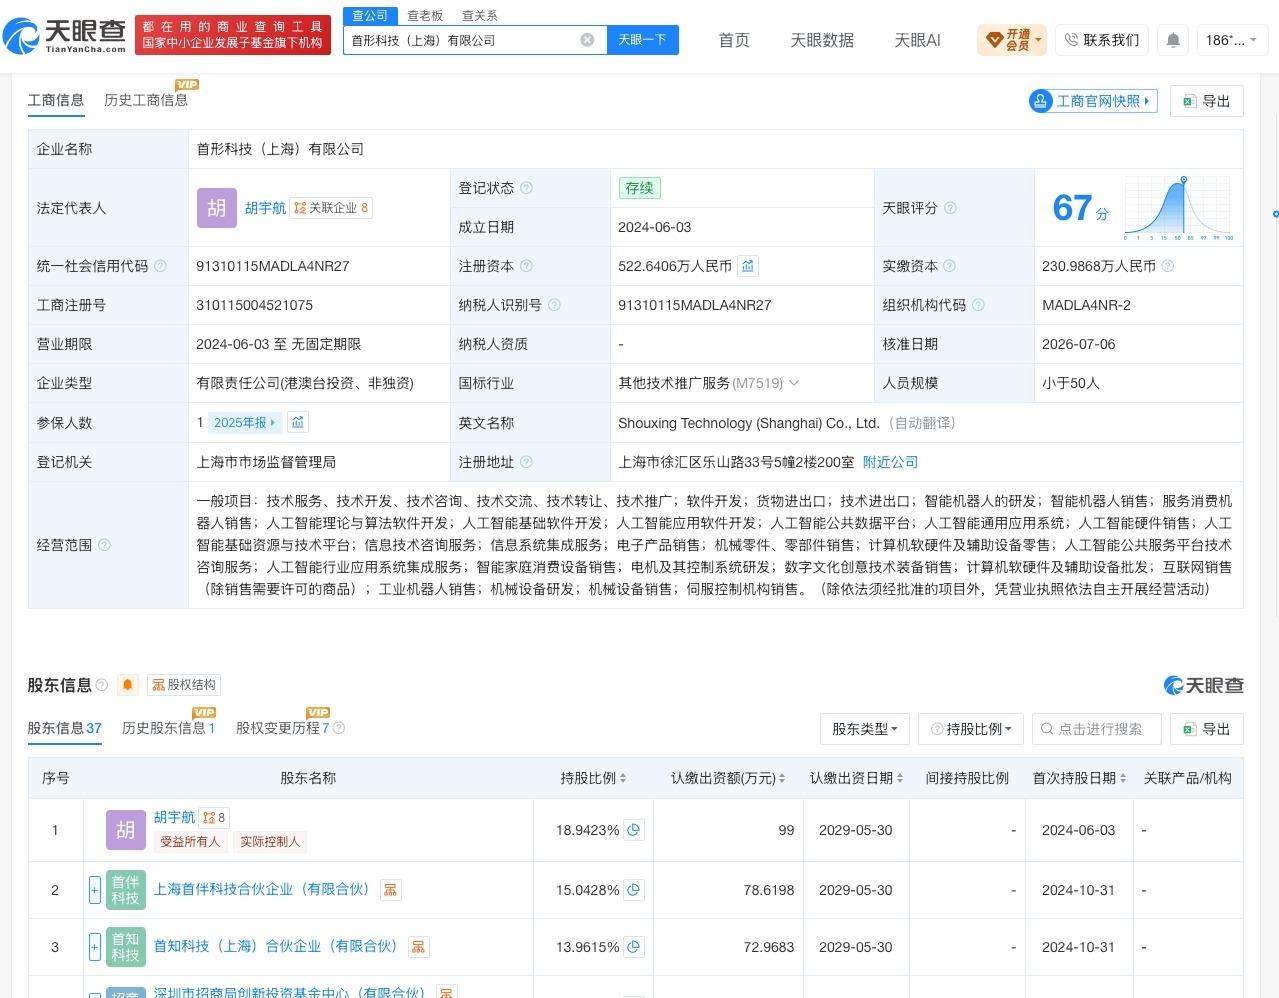Open the 股东类型 filter dropdown
The height and width of the screenshot is (998, 1279).
(x=864, y=729)
